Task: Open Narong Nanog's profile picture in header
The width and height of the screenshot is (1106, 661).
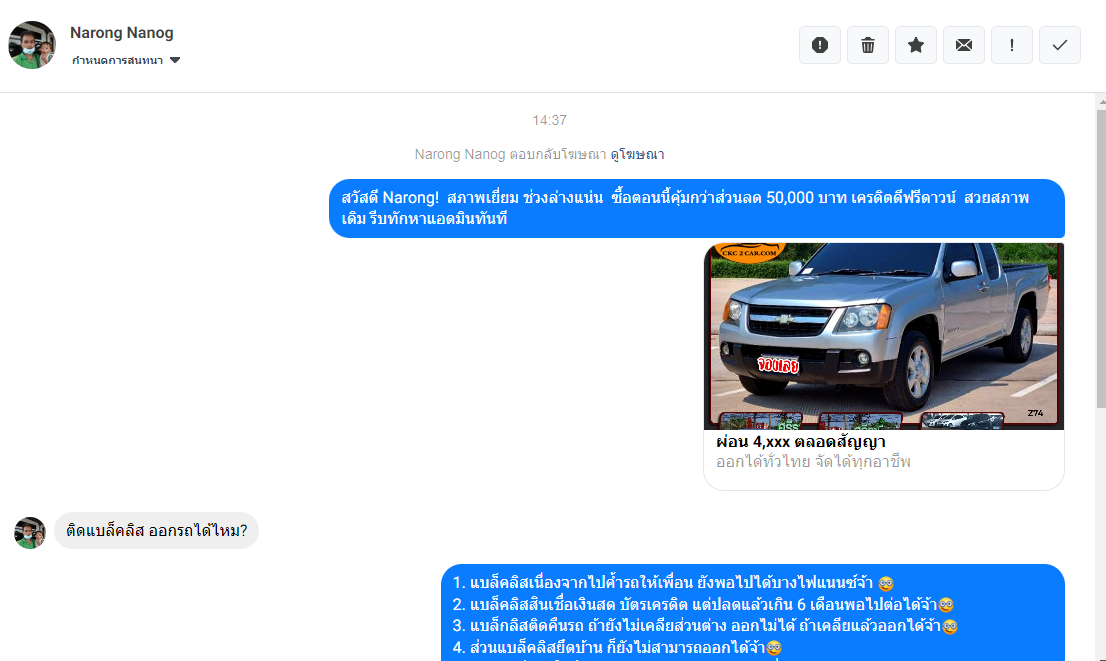Action: coord(32,45)
